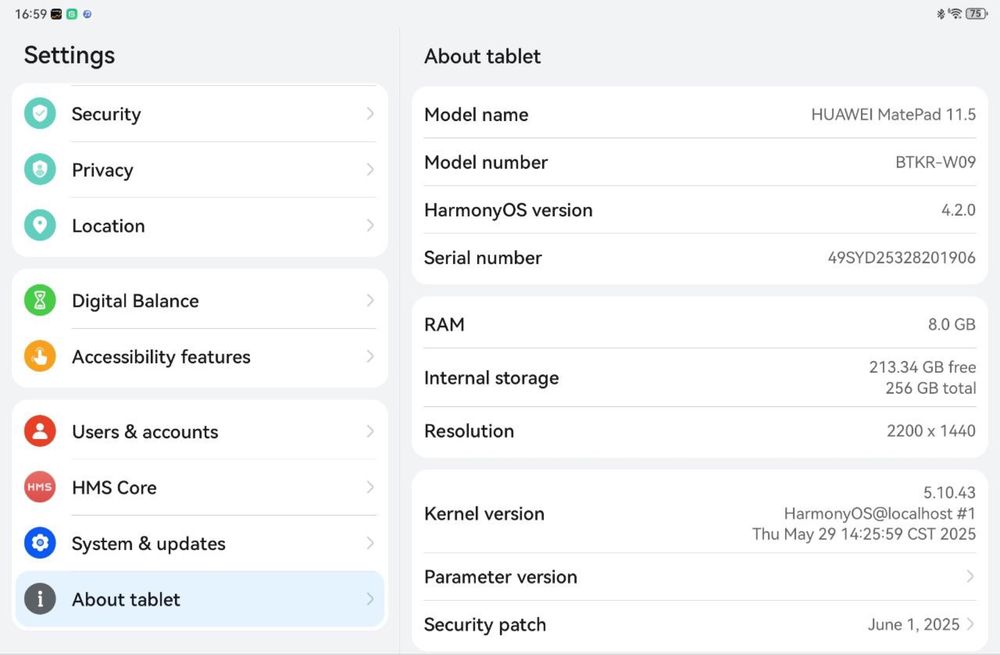Tap the HarmonyOS version label
1000x655 pixels.
[x=508, y=210]
